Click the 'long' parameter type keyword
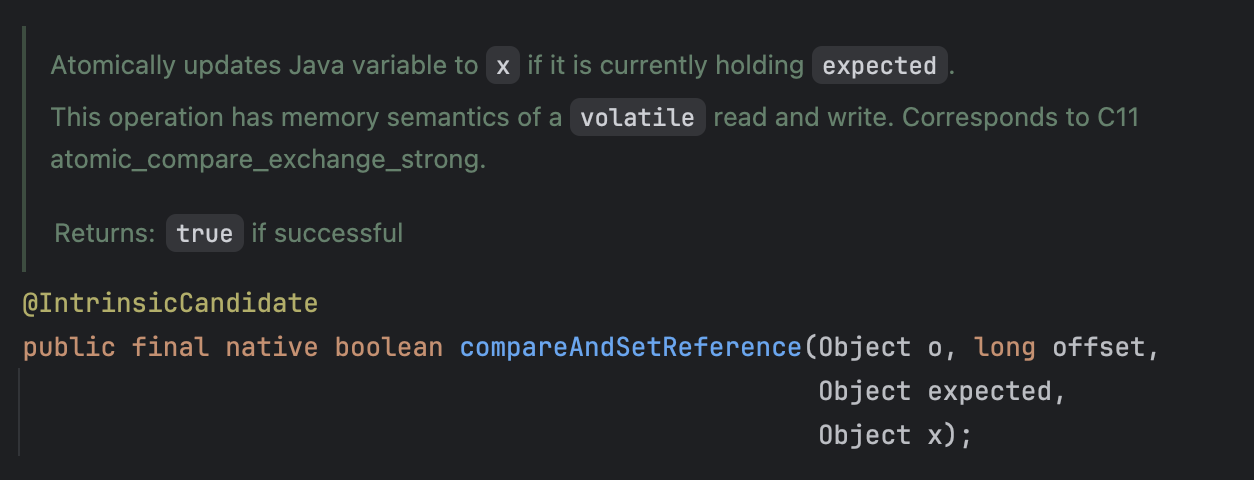This screenshot has height=480, width=1254. (x=1005, y=348)
